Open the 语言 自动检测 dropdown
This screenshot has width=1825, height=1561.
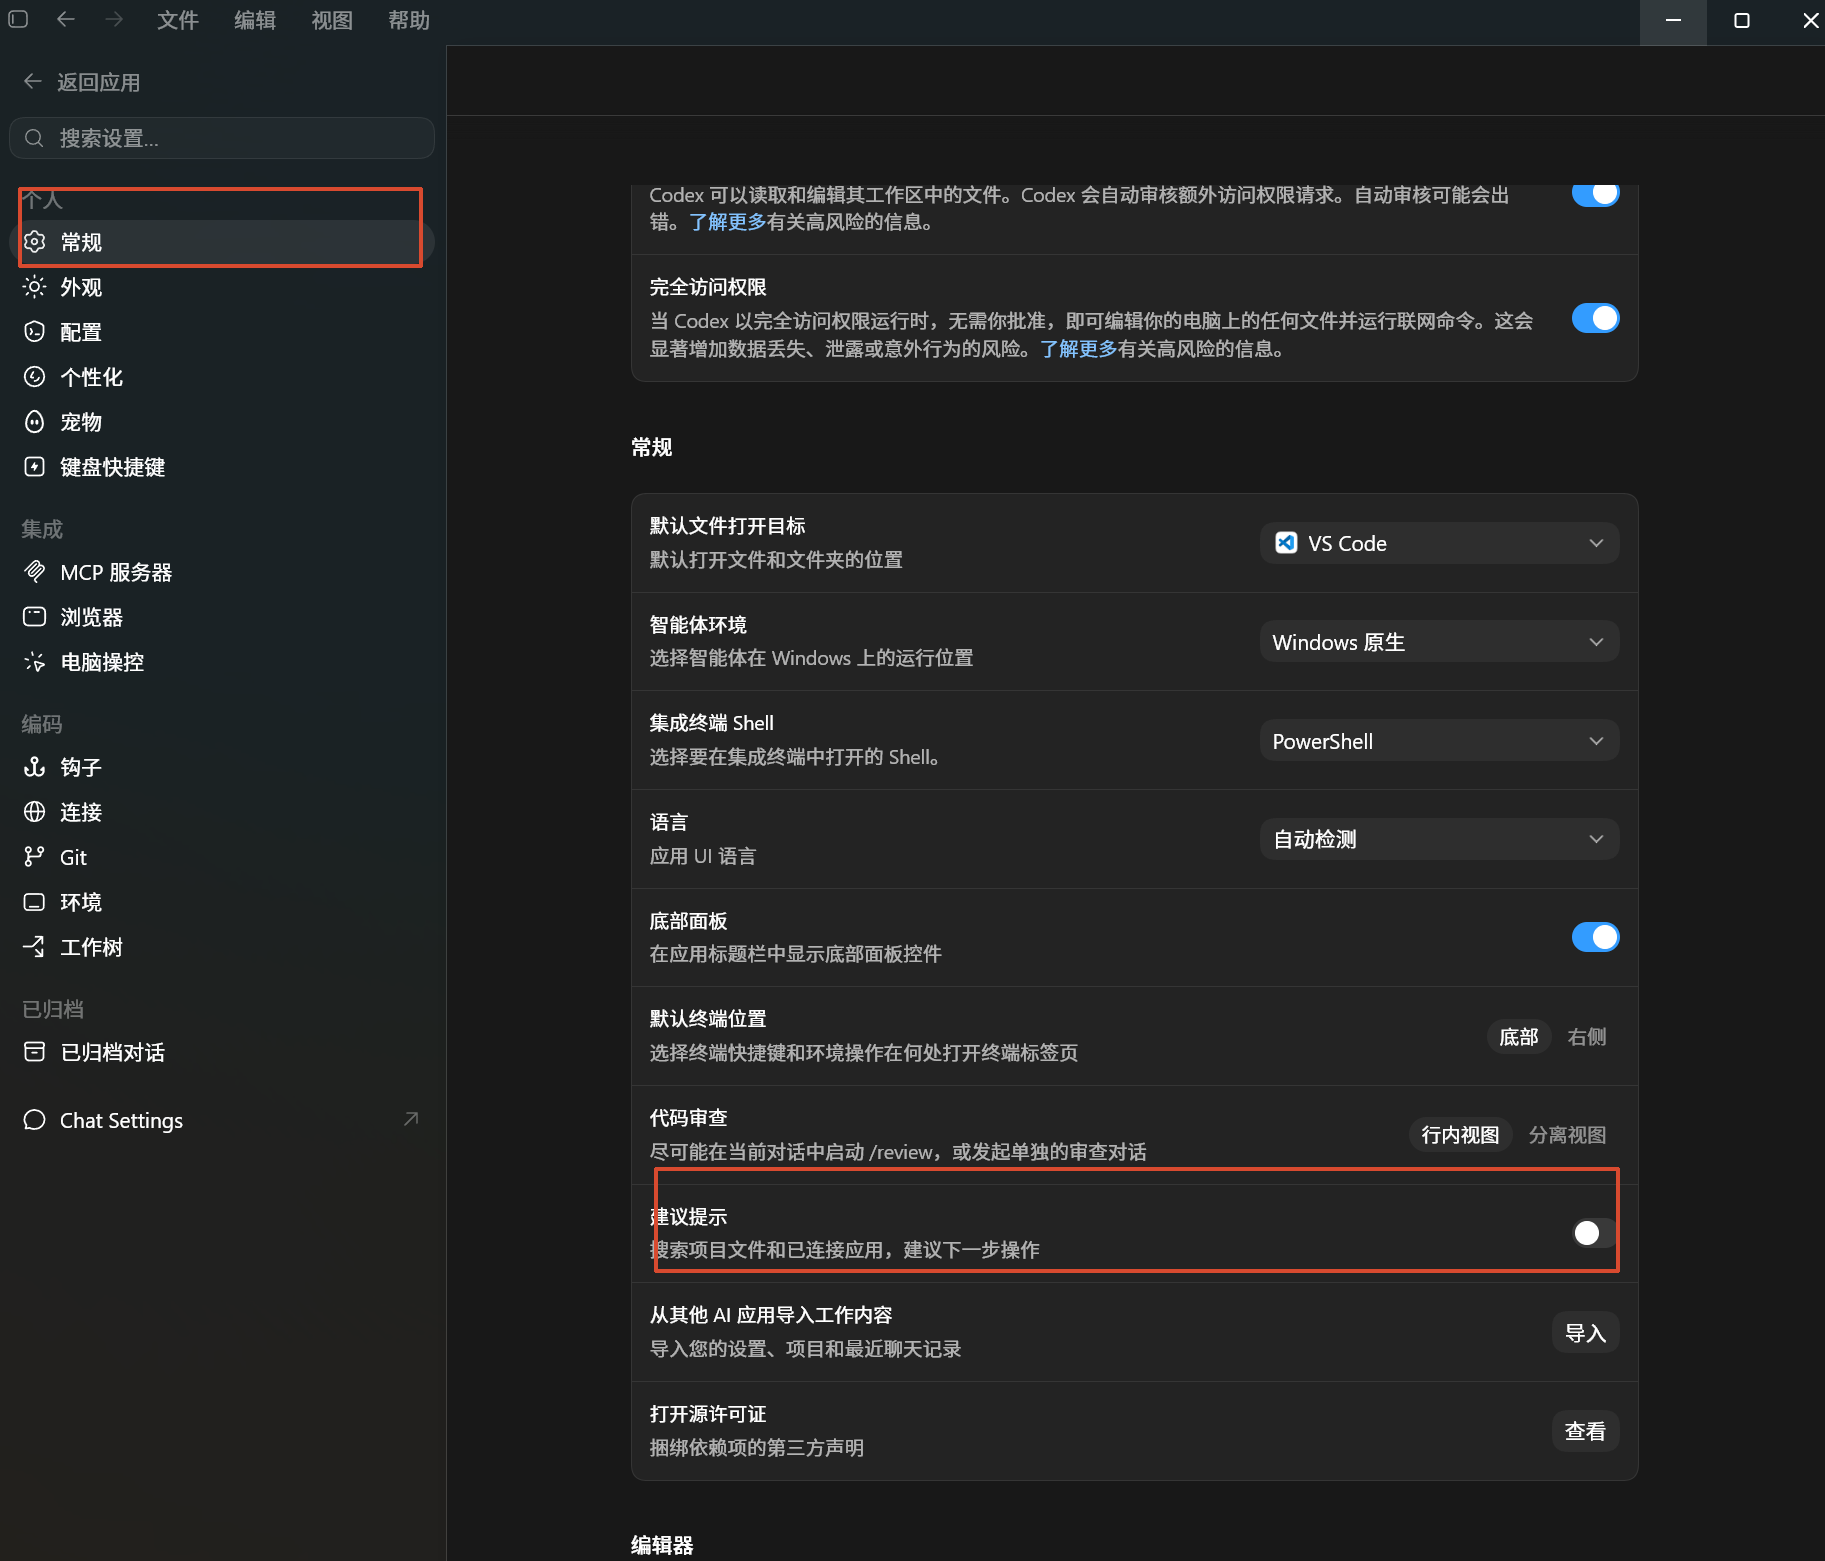tap(1439, 839)
